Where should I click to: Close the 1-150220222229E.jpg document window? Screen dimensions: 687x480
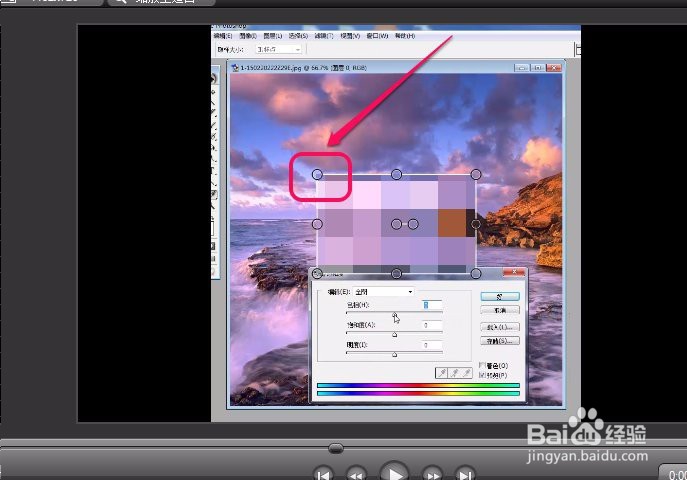554,68
